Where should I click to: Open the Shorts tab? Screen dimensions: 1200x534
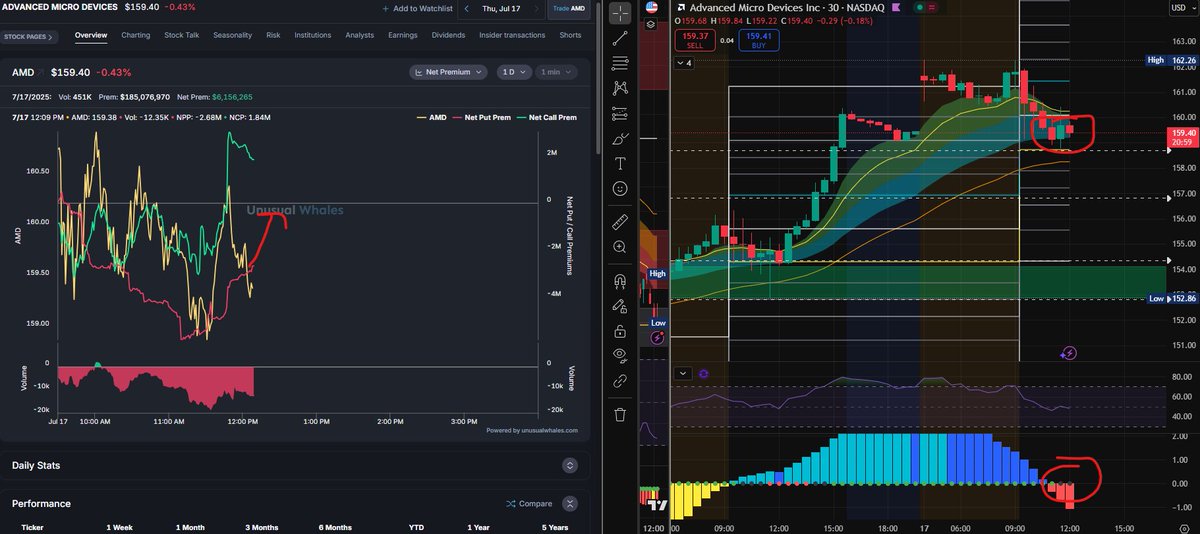point(570,35)
